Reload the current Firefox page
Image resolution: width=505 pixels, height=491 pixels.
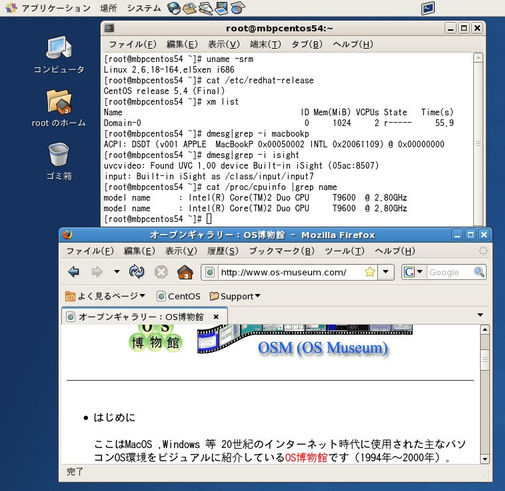click(137, 272)
